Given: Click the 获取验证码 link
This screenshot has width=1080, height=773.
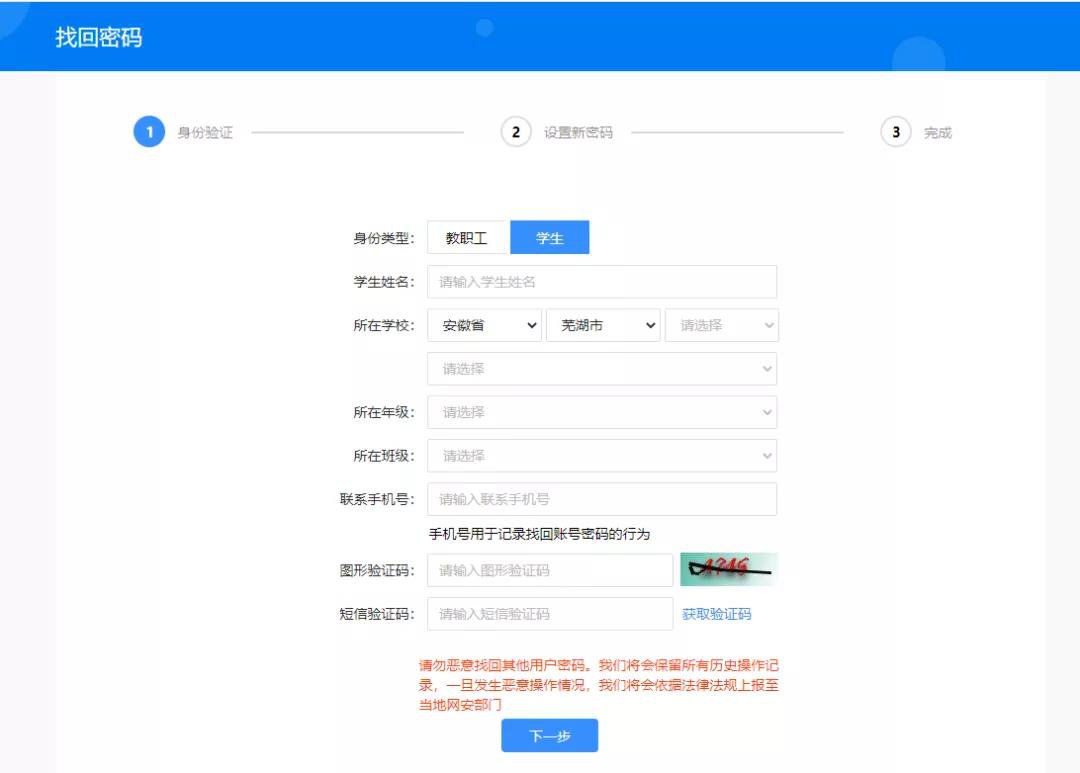Looking at the screenshot, I should pyautogui.click(x=716, y=614).
